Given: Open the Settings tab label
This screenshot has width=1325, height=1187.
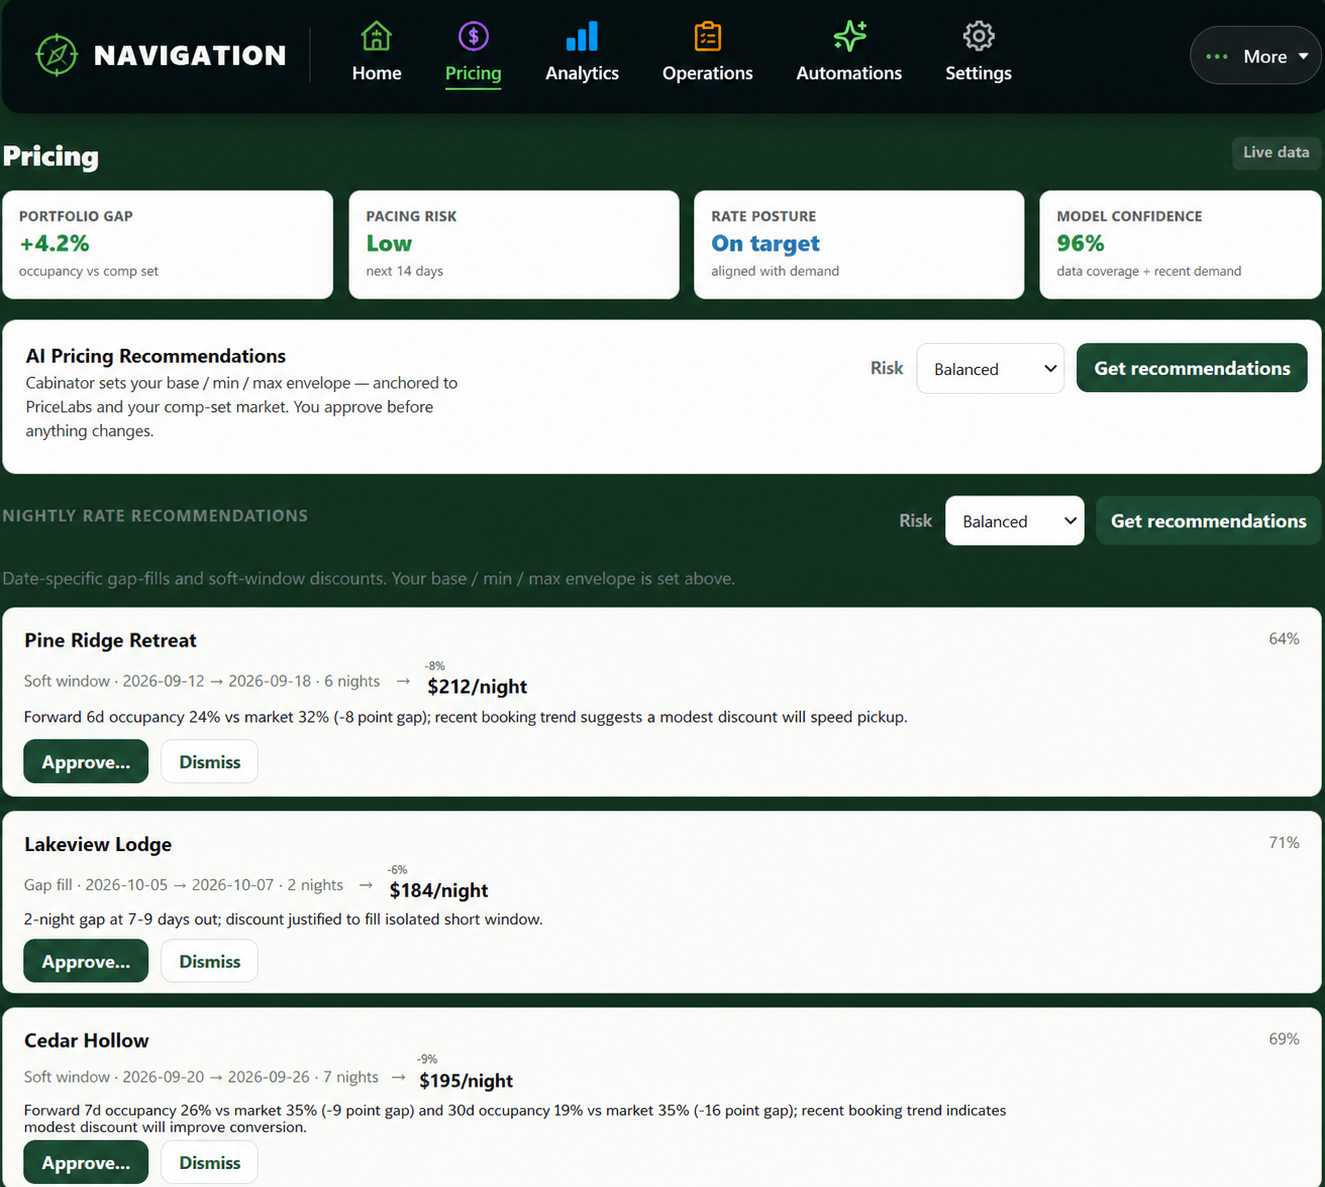Looking at the screenshot, I should (978, 73).
